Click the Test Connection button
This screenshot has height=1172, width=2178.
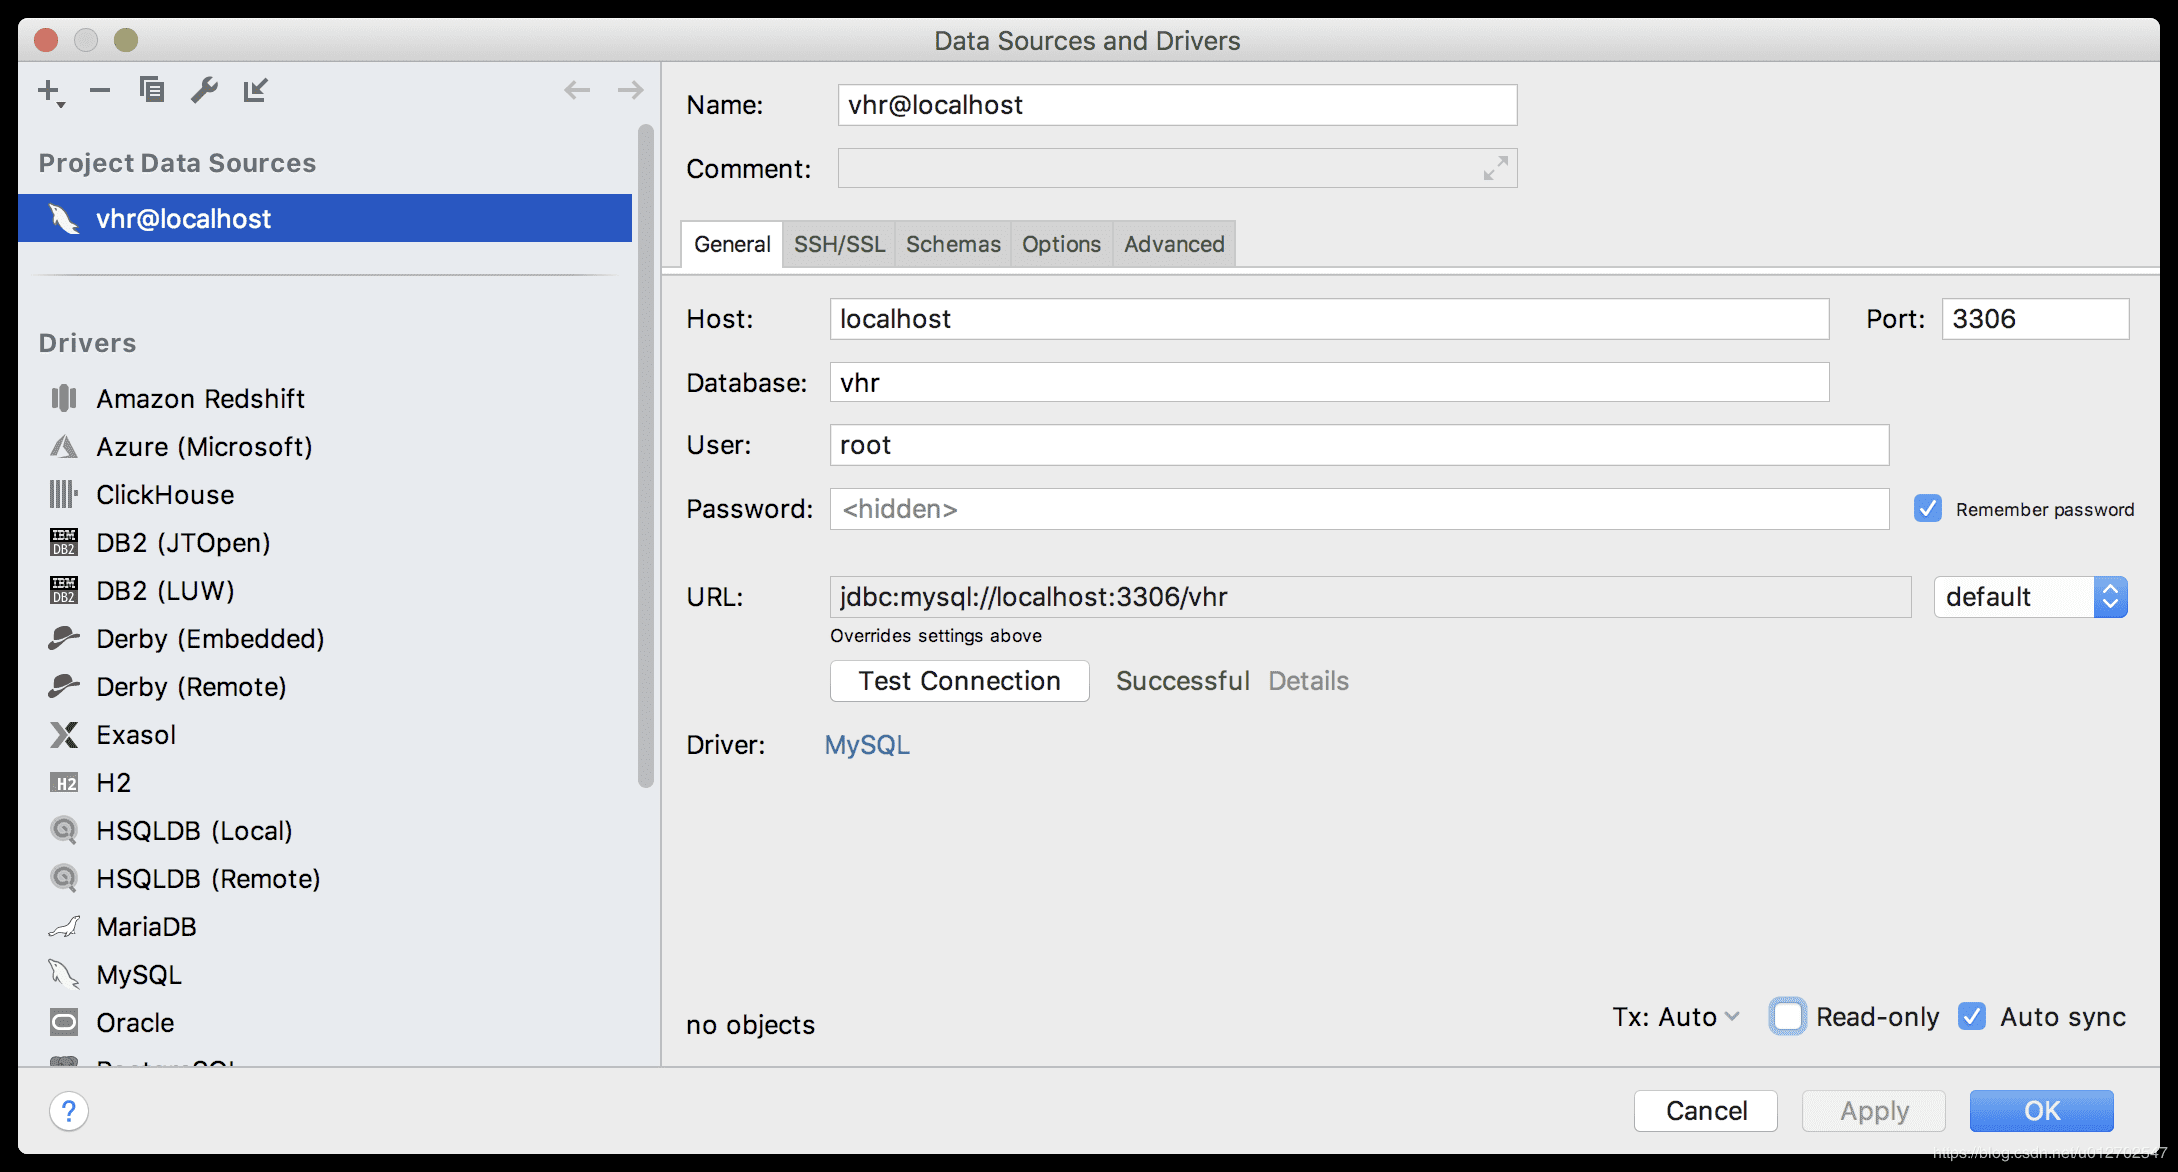point(958,680)
